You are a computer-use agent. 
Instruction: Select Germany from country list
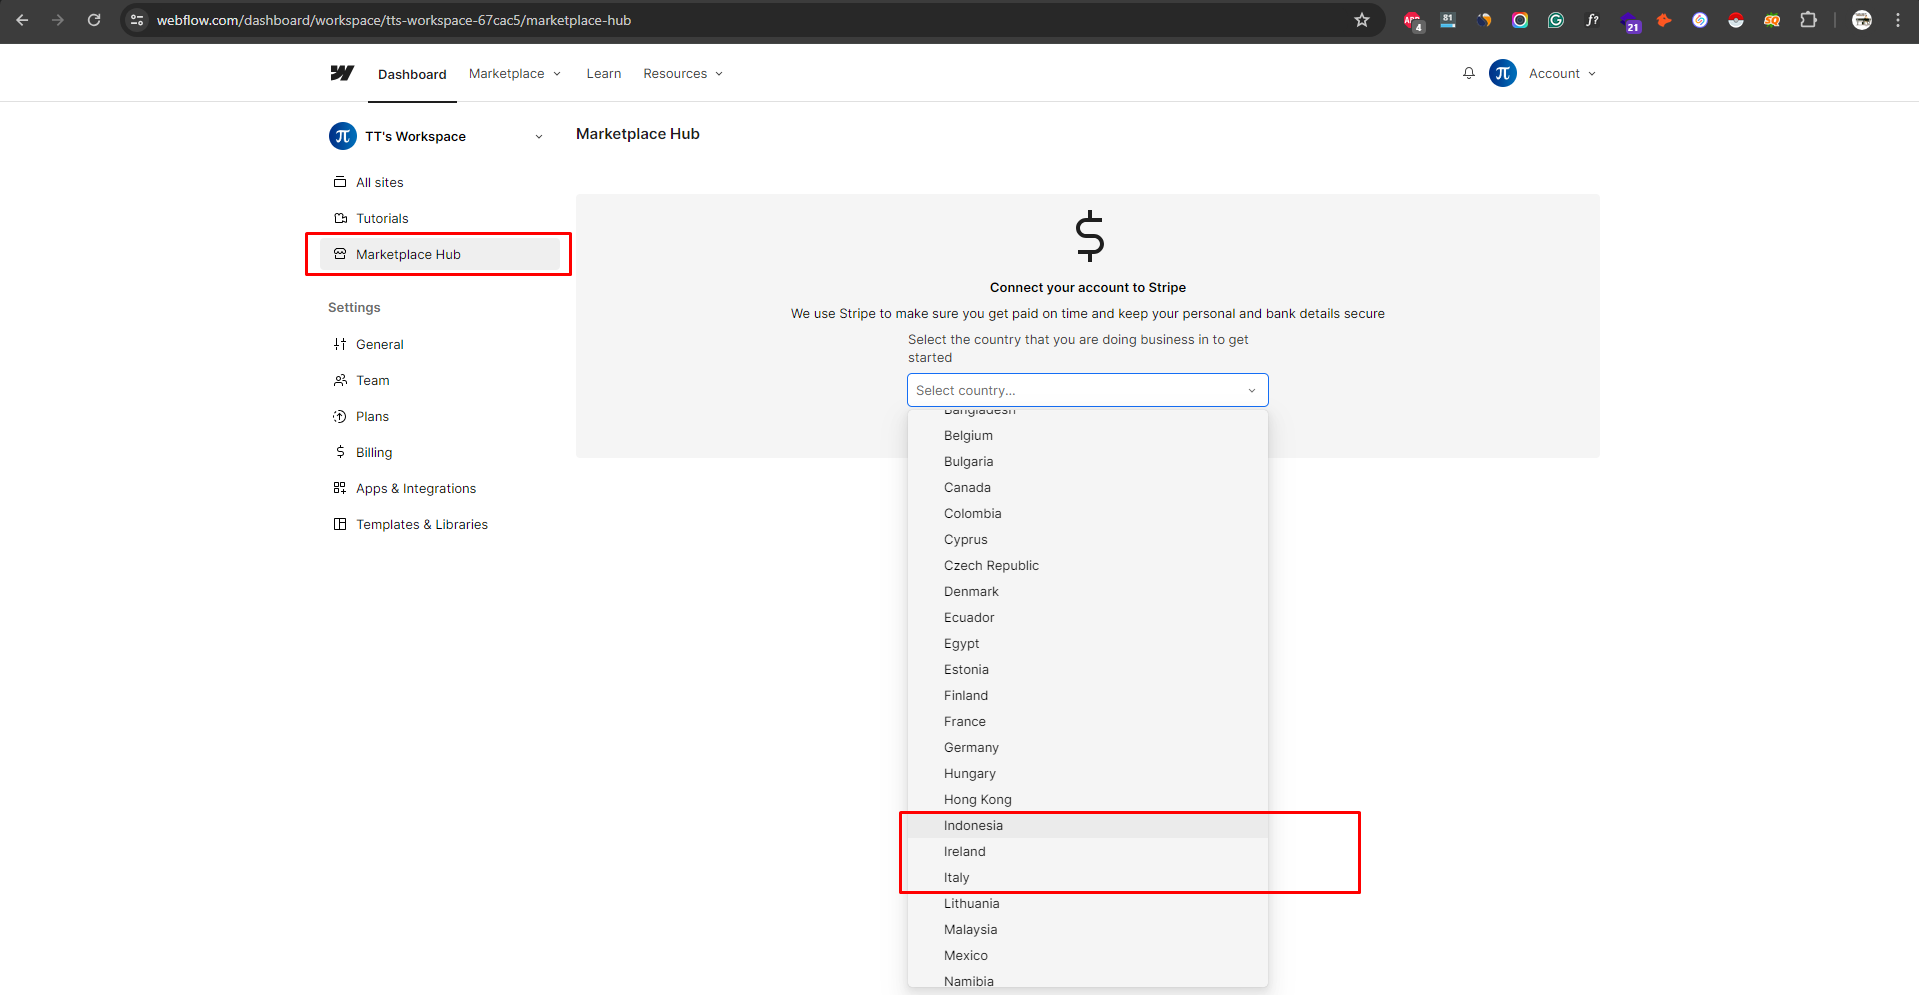pos(1088,747)
